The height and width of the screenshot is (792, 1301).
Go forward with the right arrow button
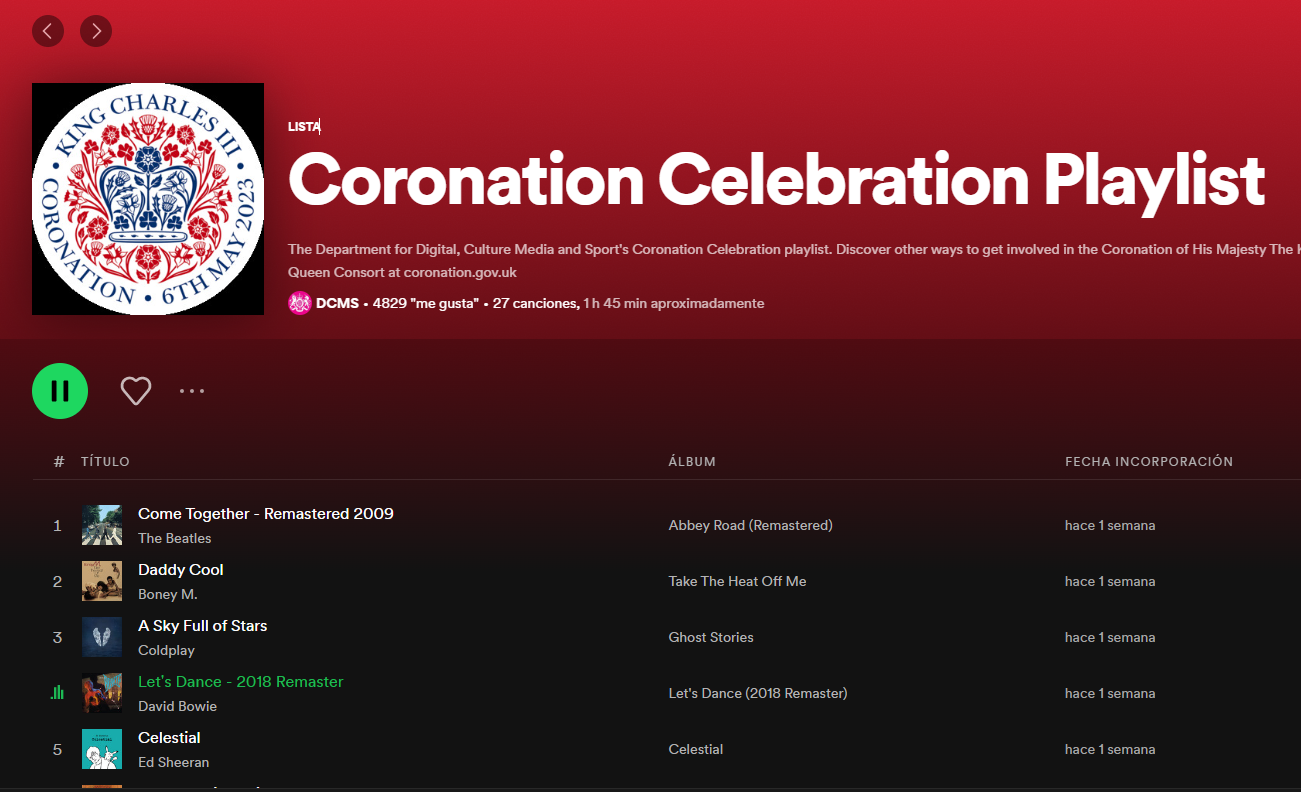point(96,31)
